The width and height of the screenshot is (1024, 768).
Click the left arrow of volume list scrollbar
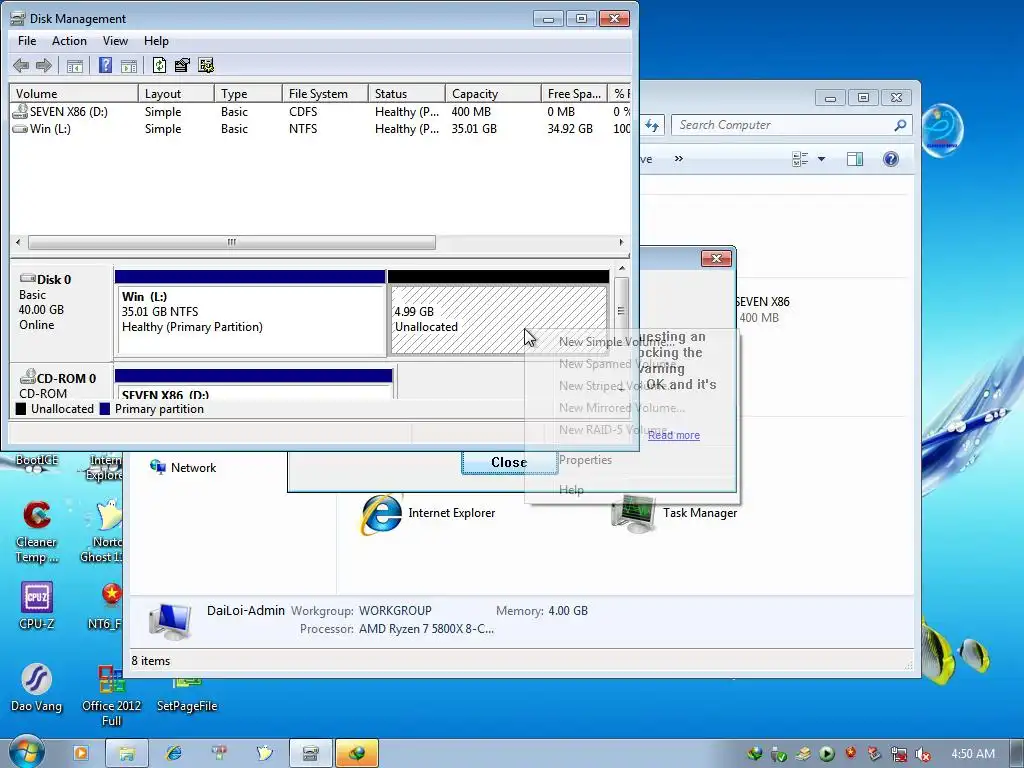pos(18,242)
